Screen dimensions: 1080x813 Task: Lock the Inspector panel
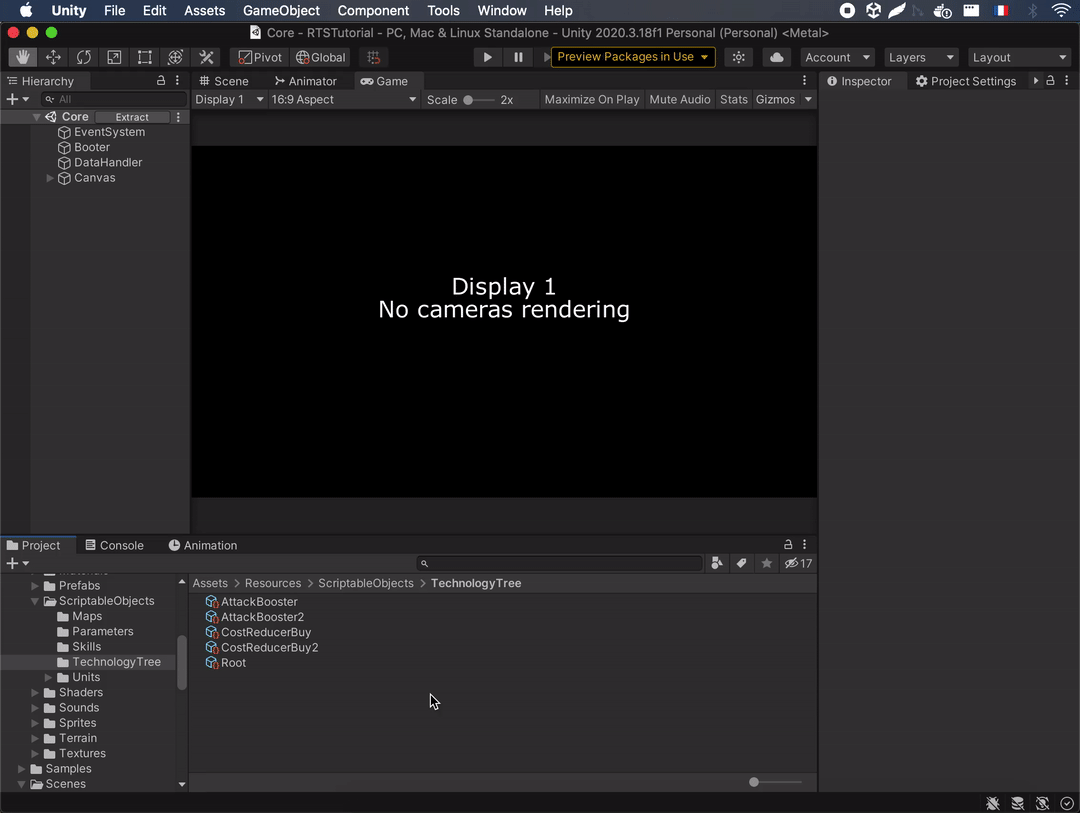(1050, 81)
